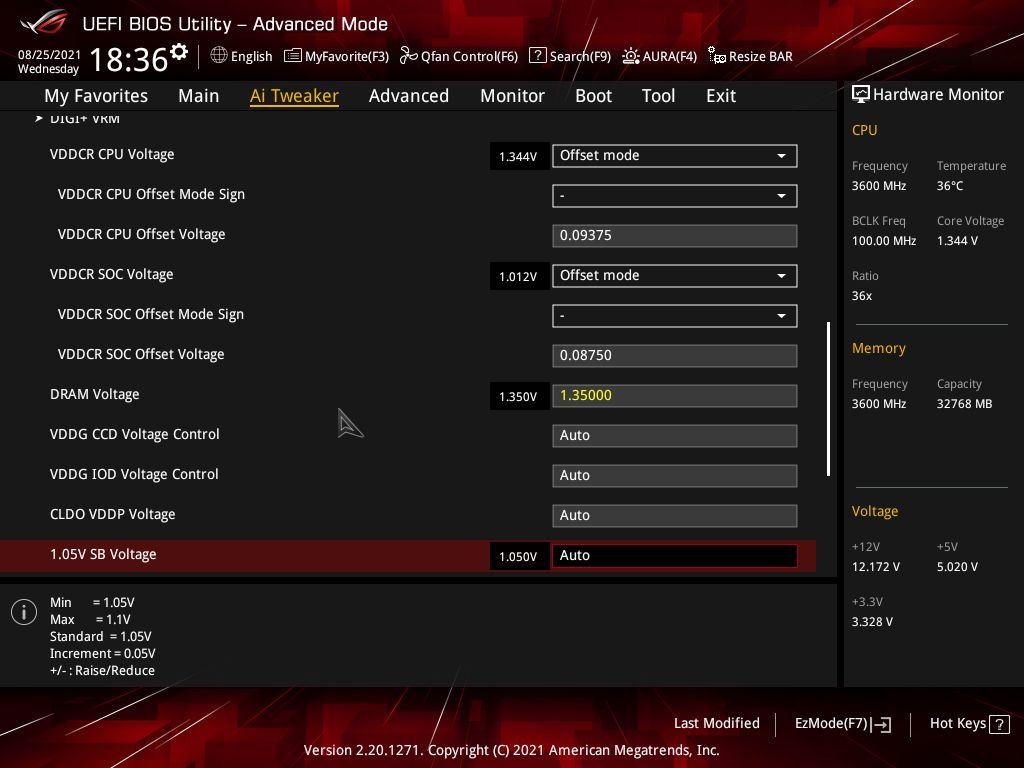
Task: Click the Qfan Control(F6) label
Action: [469, 57]
